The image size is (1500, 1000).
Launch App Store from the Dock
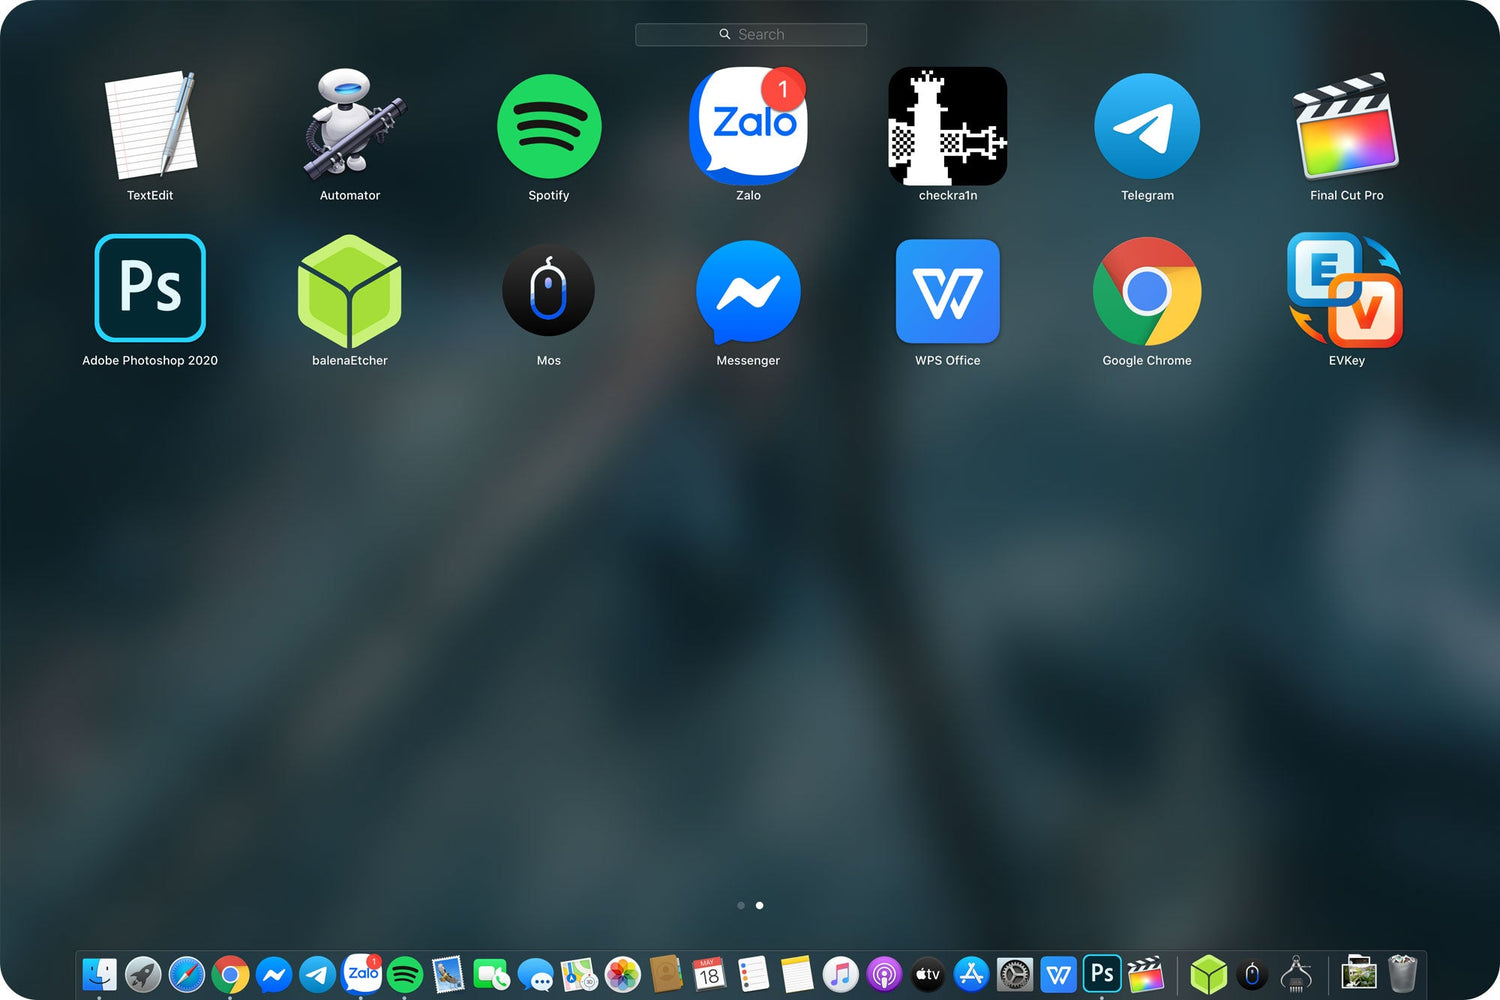(971, 974)
